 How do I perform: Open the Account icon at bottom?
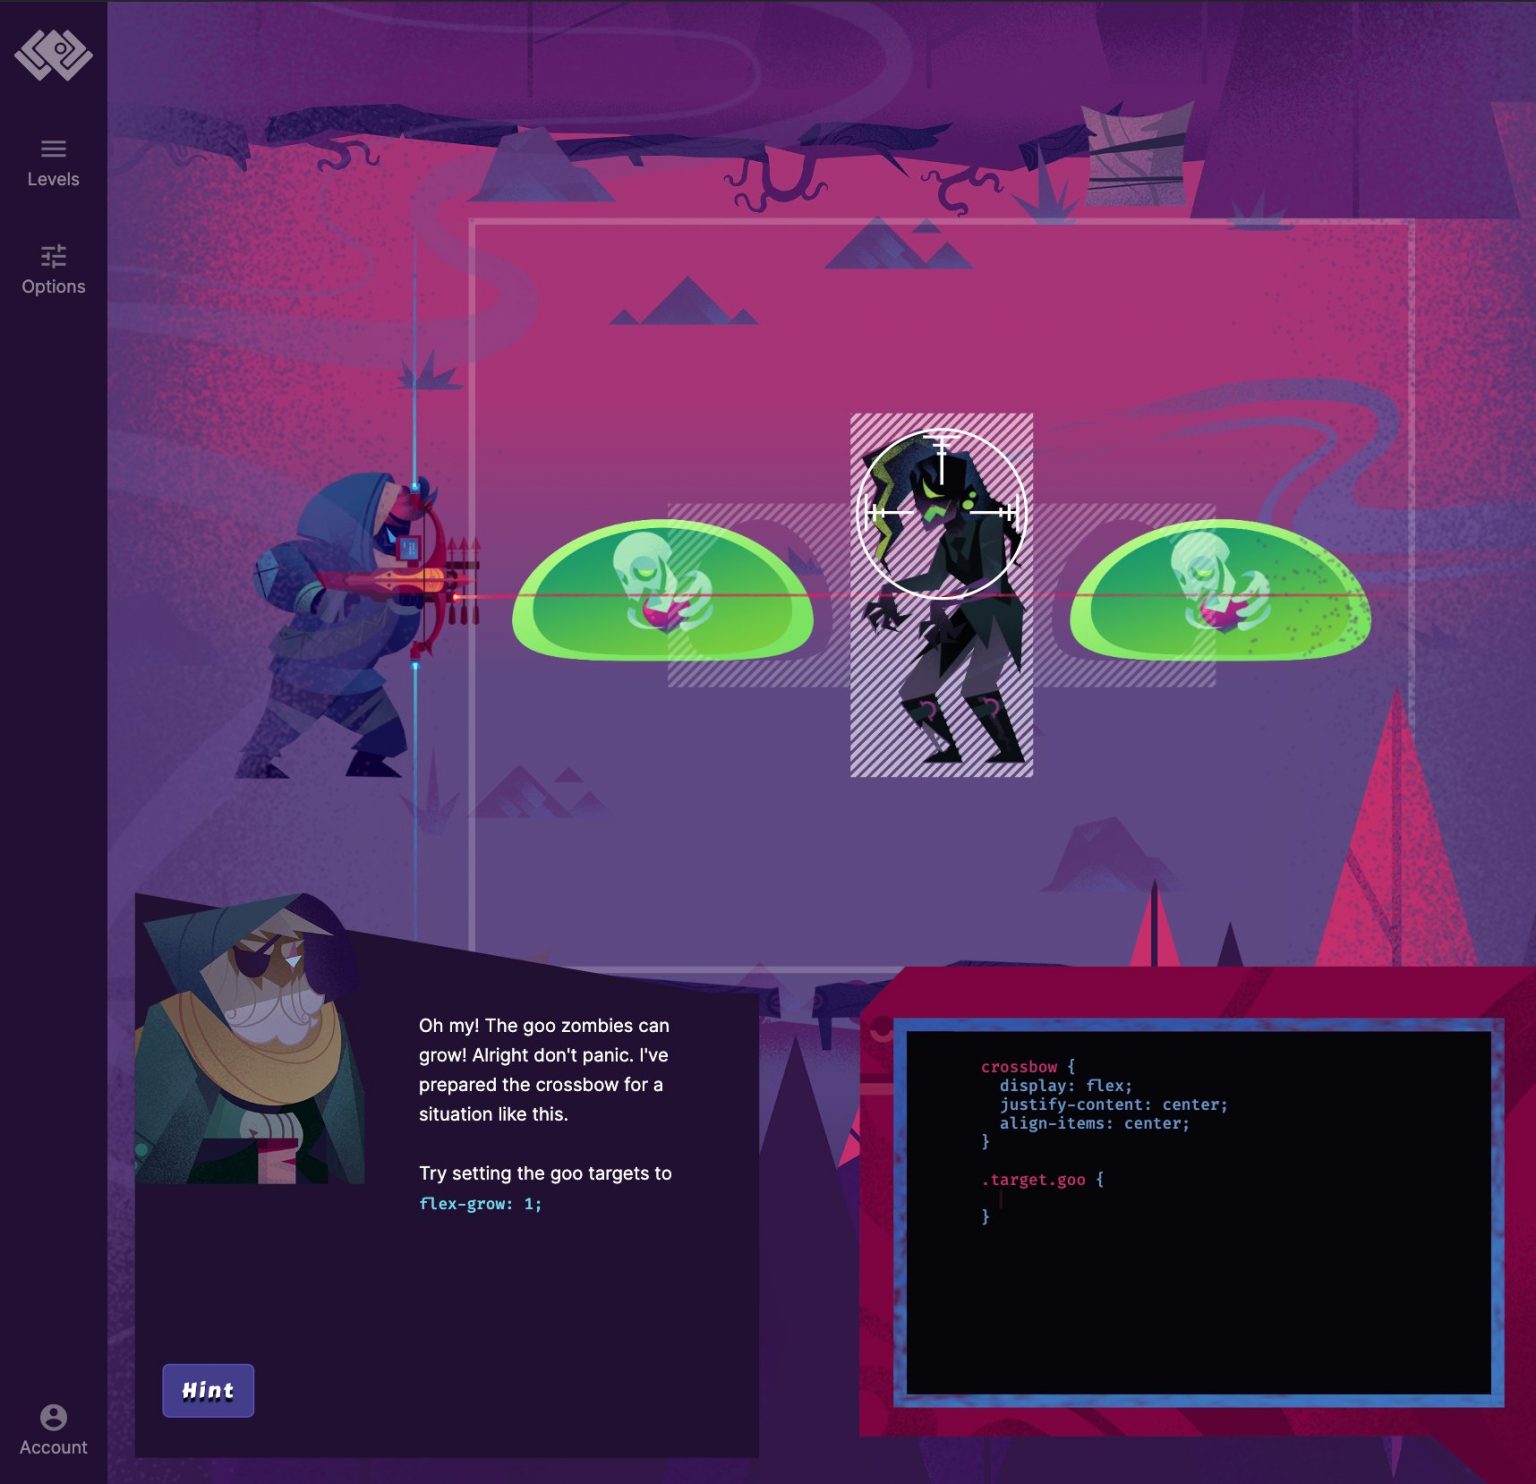(x=53, y=1418)
